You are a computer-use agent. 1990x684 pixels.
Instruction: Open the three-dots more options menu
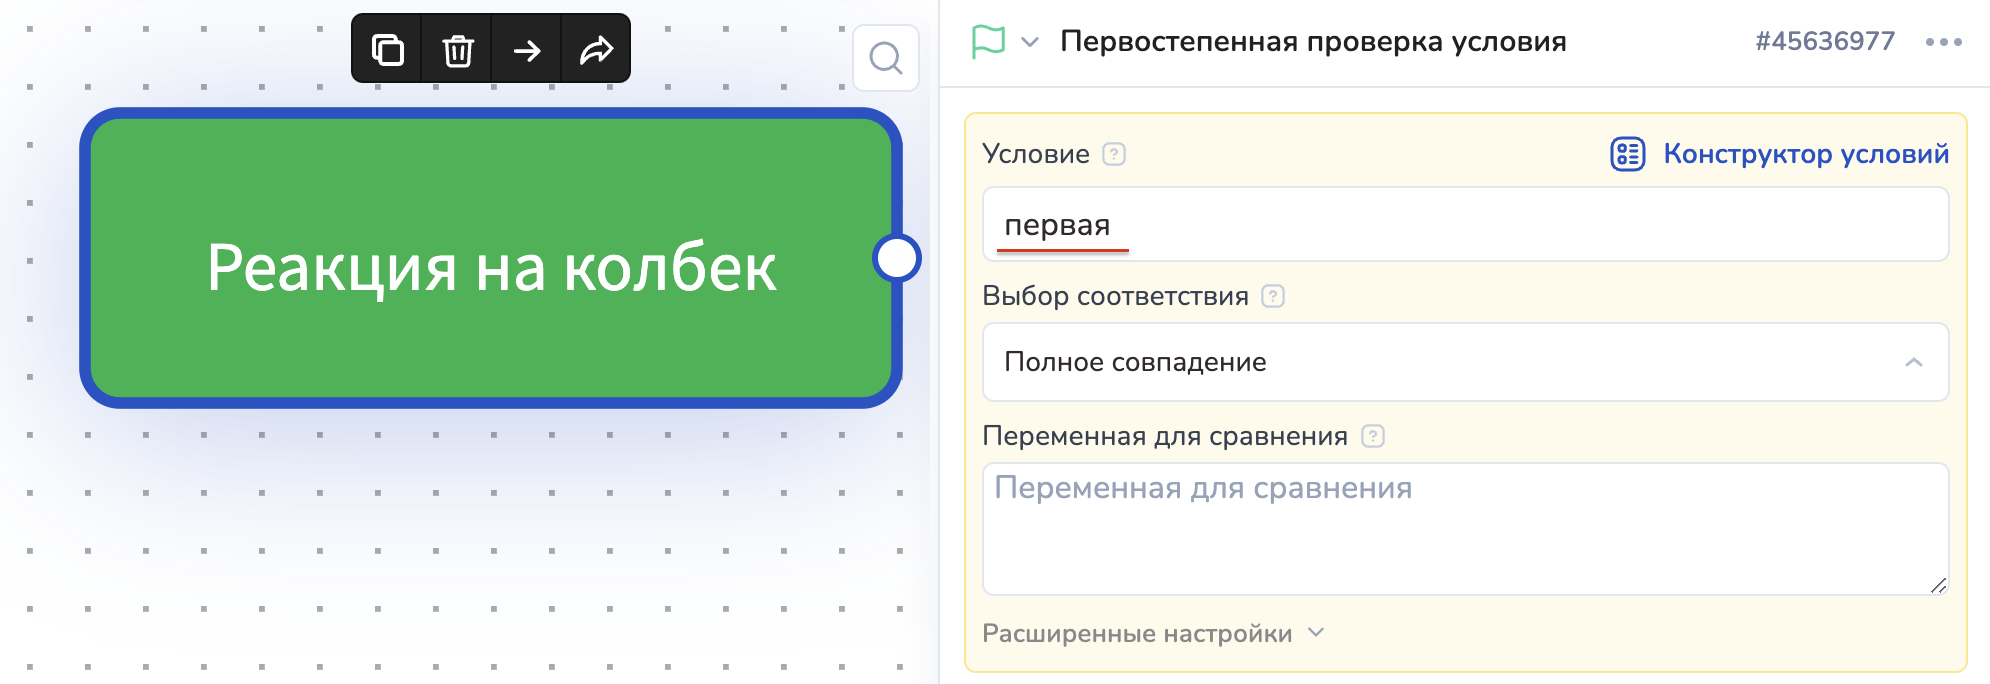point(1943,42)
